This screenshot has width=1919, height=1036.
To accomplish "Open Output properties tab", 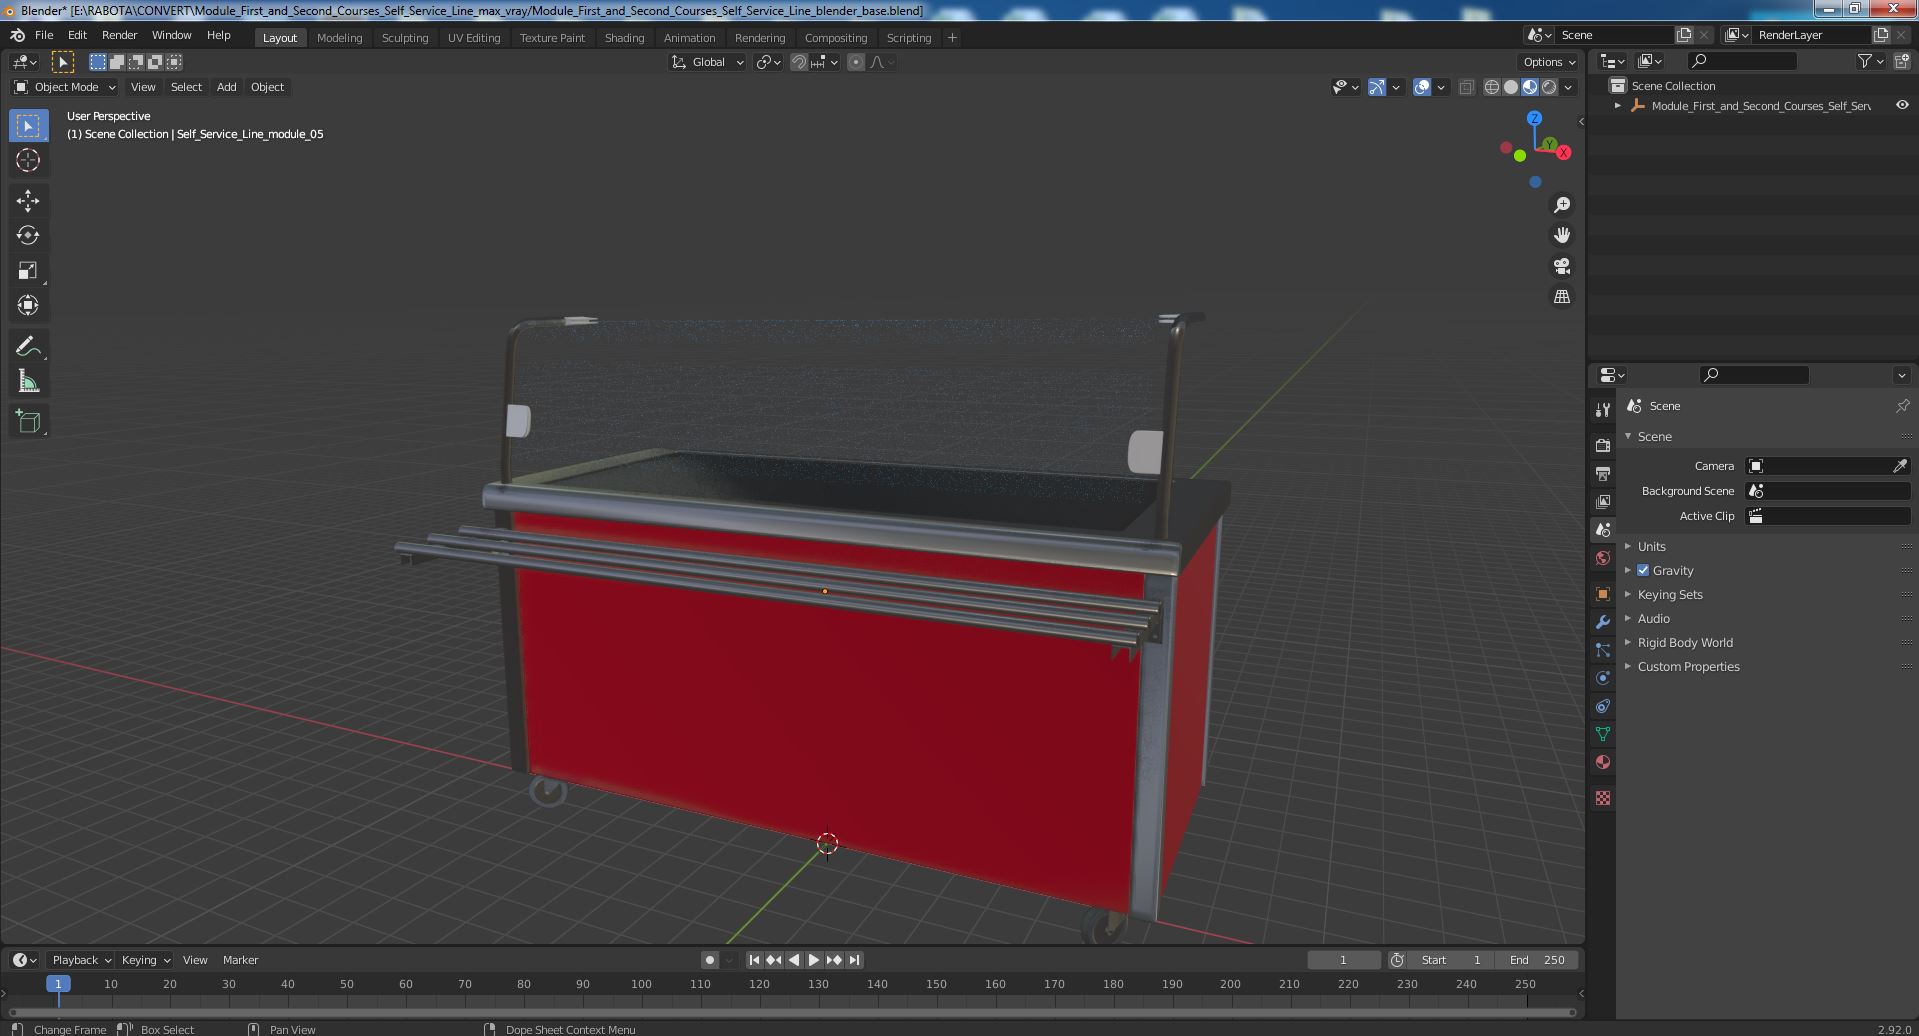I will (1603, 473).
